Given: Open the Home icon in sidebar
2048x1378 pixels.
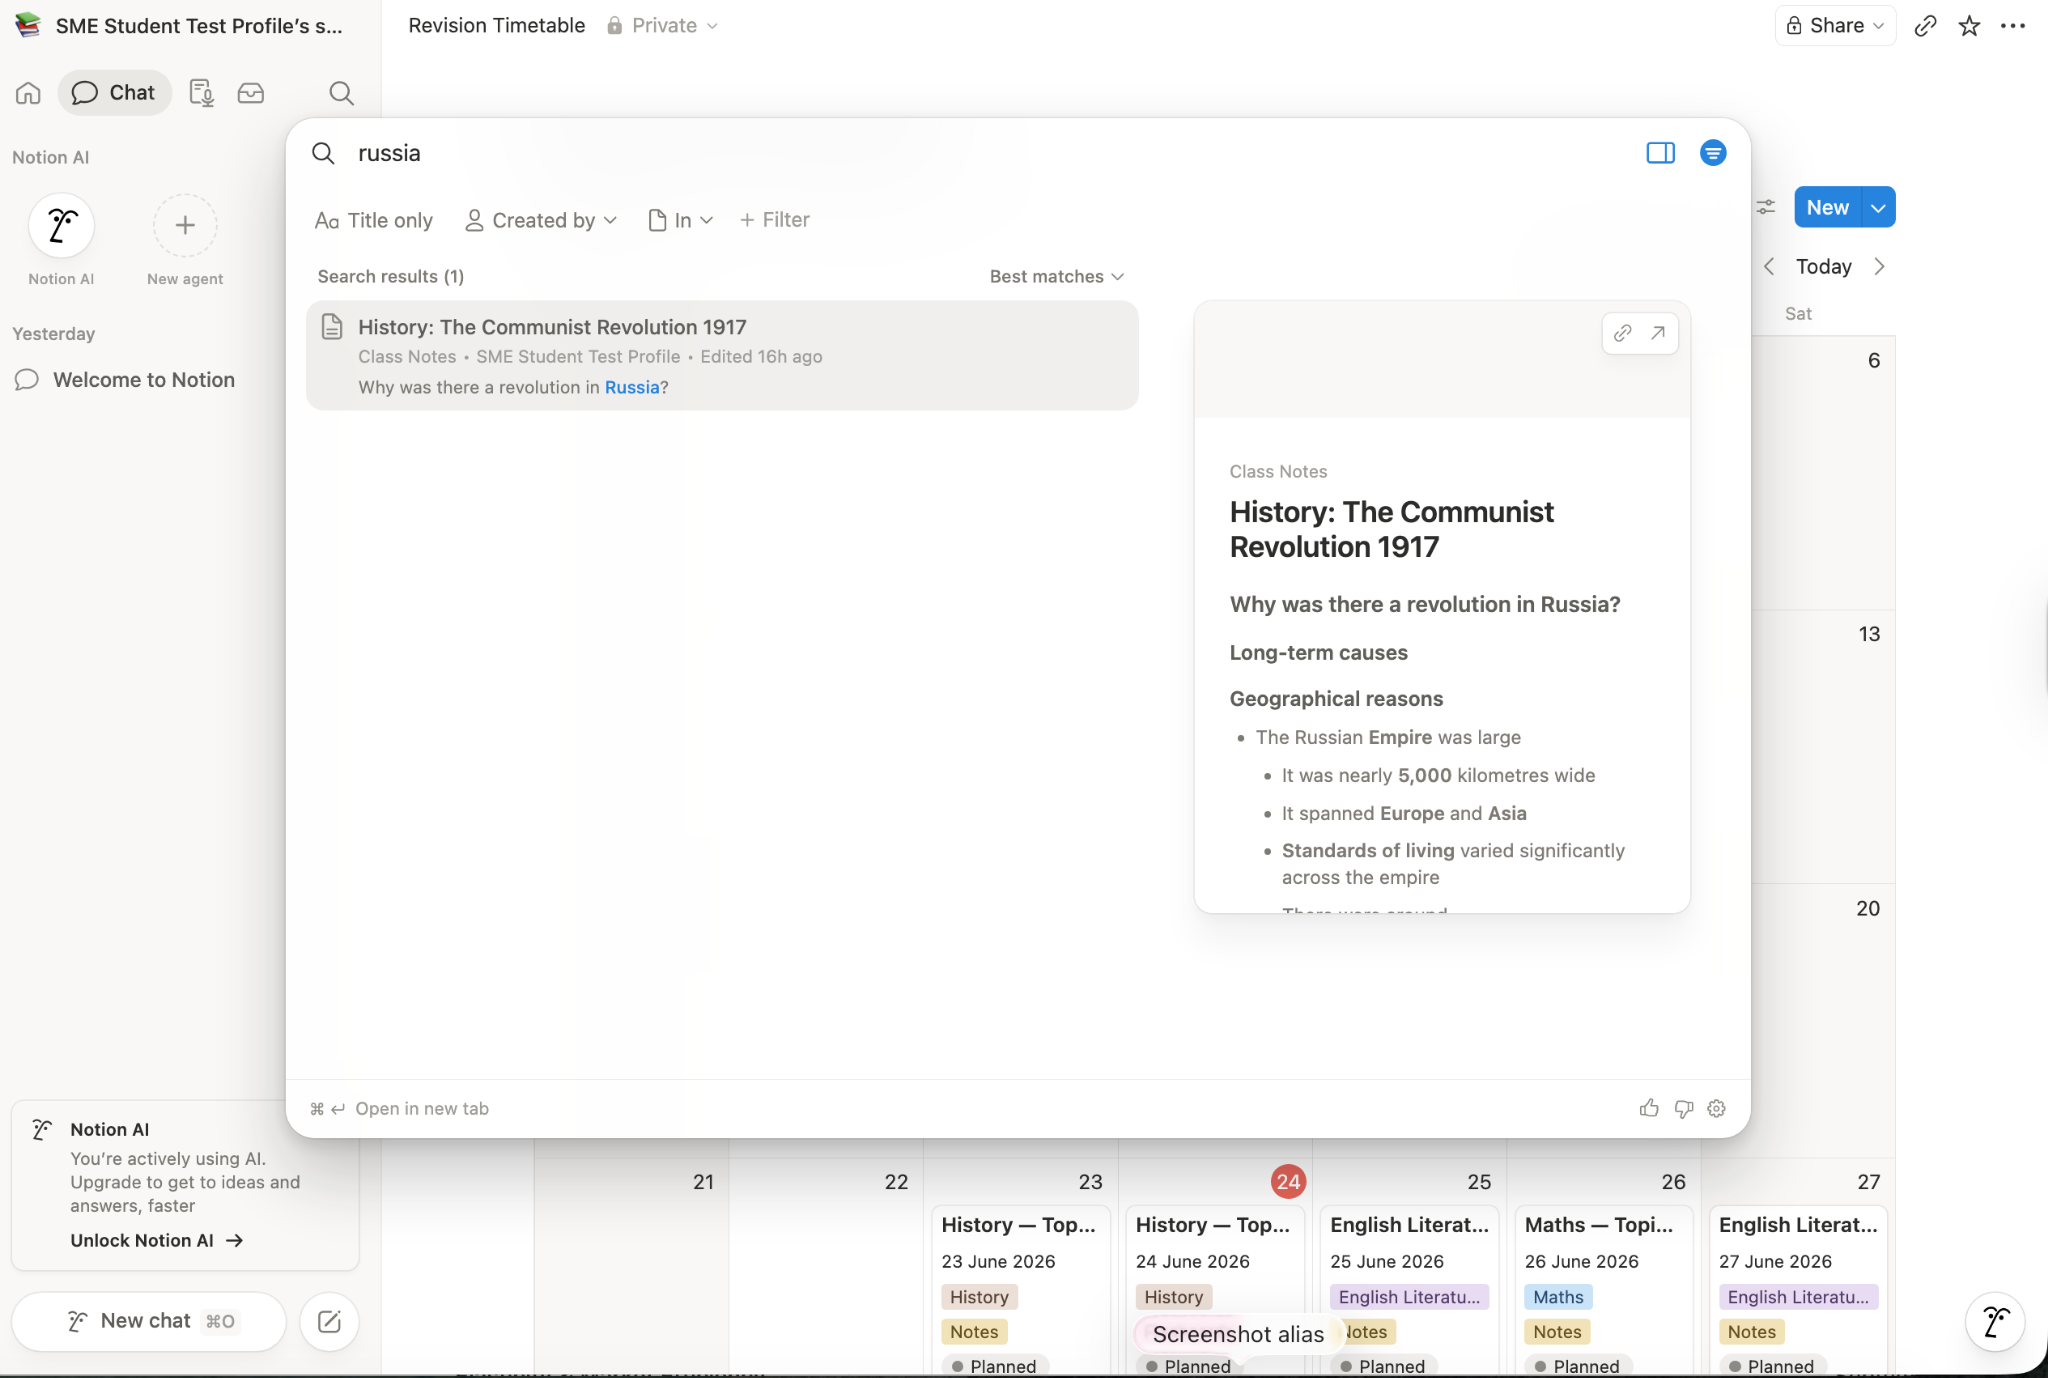Looking at the screenshot, I should [28, 93].
